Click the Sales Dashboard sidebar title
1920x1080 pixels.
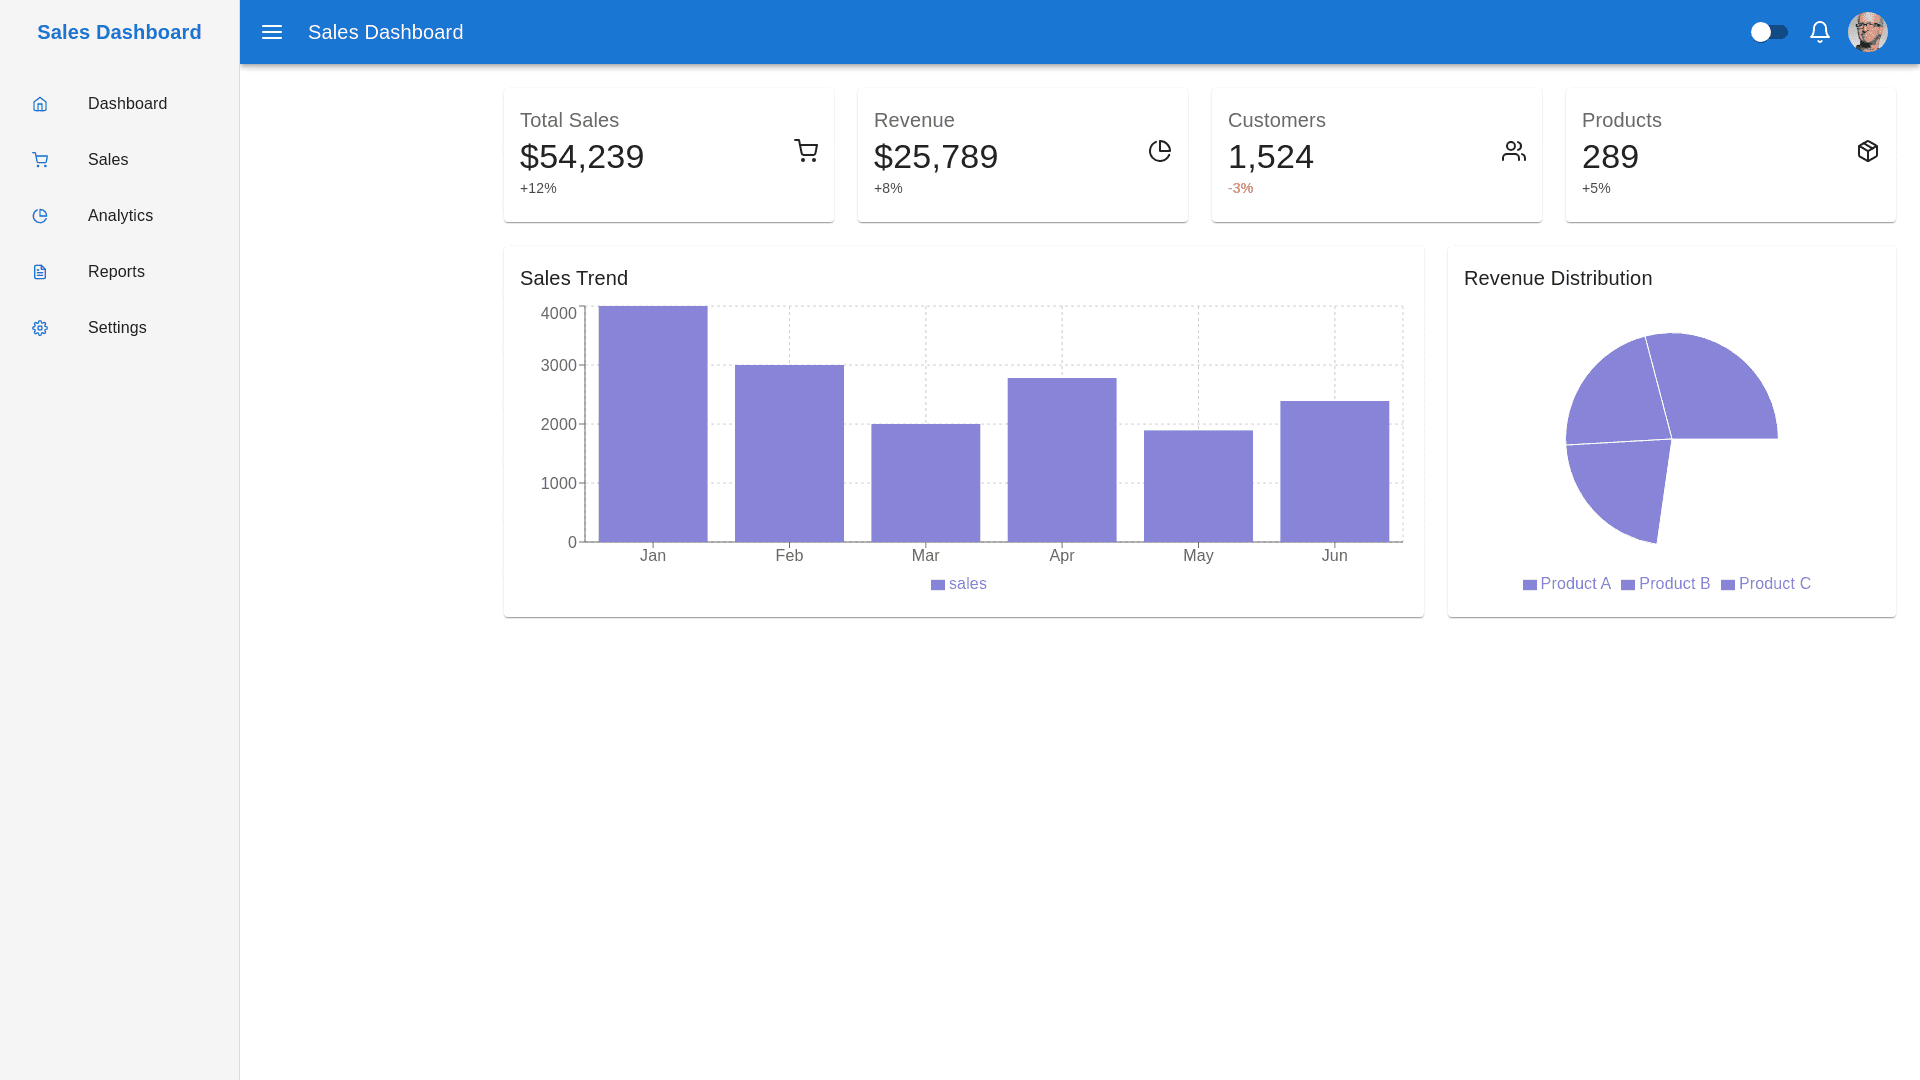coord(119,32)
